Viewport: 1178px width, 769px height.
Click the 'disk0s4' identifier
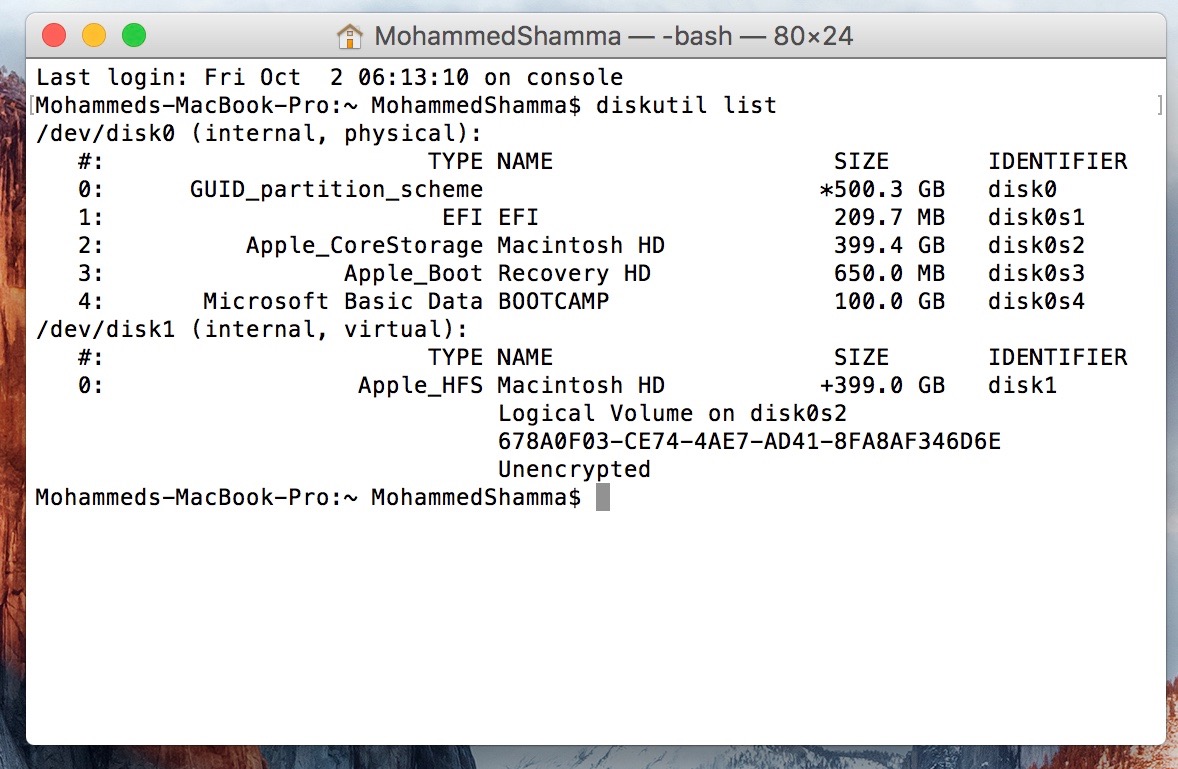point(1036,301)
